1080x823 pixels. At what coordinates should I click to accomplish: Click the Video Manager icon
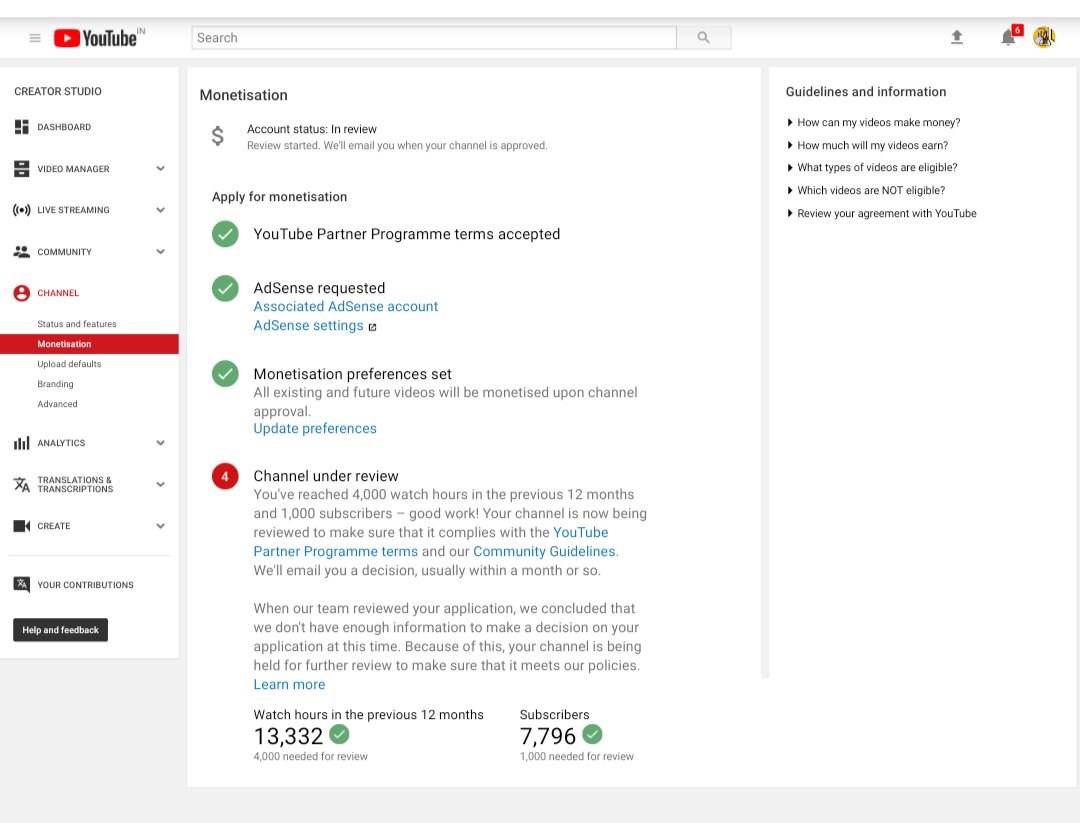point(21,169)
